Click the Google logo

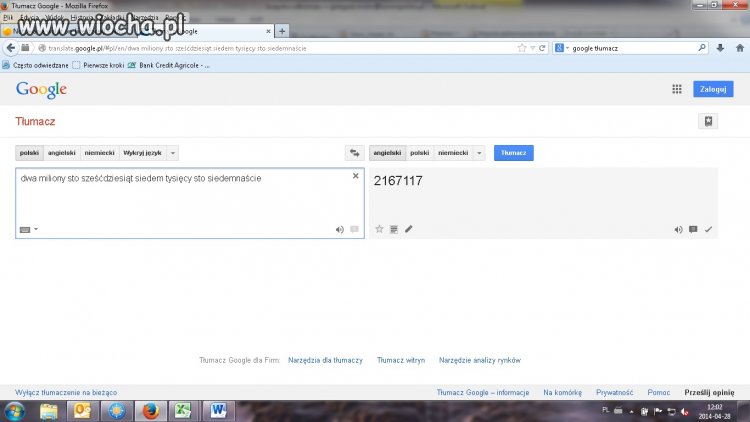click(41, 89)
